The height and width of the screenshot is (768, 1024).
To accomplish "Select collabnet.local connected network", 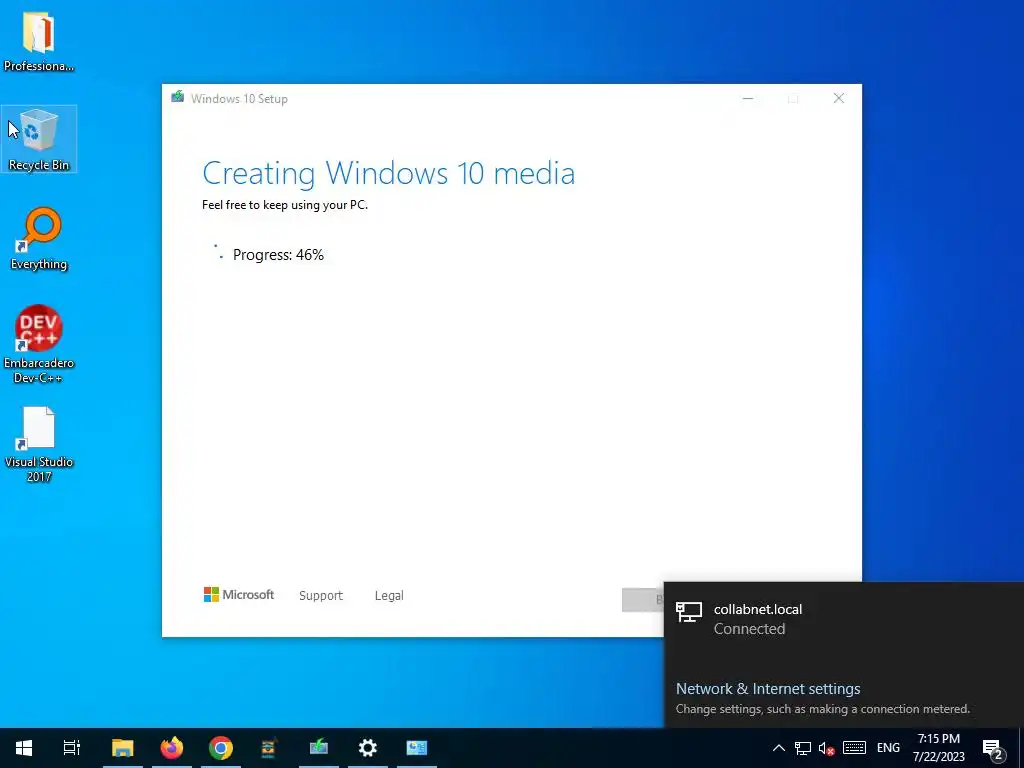I will click(x=843, y=619).
